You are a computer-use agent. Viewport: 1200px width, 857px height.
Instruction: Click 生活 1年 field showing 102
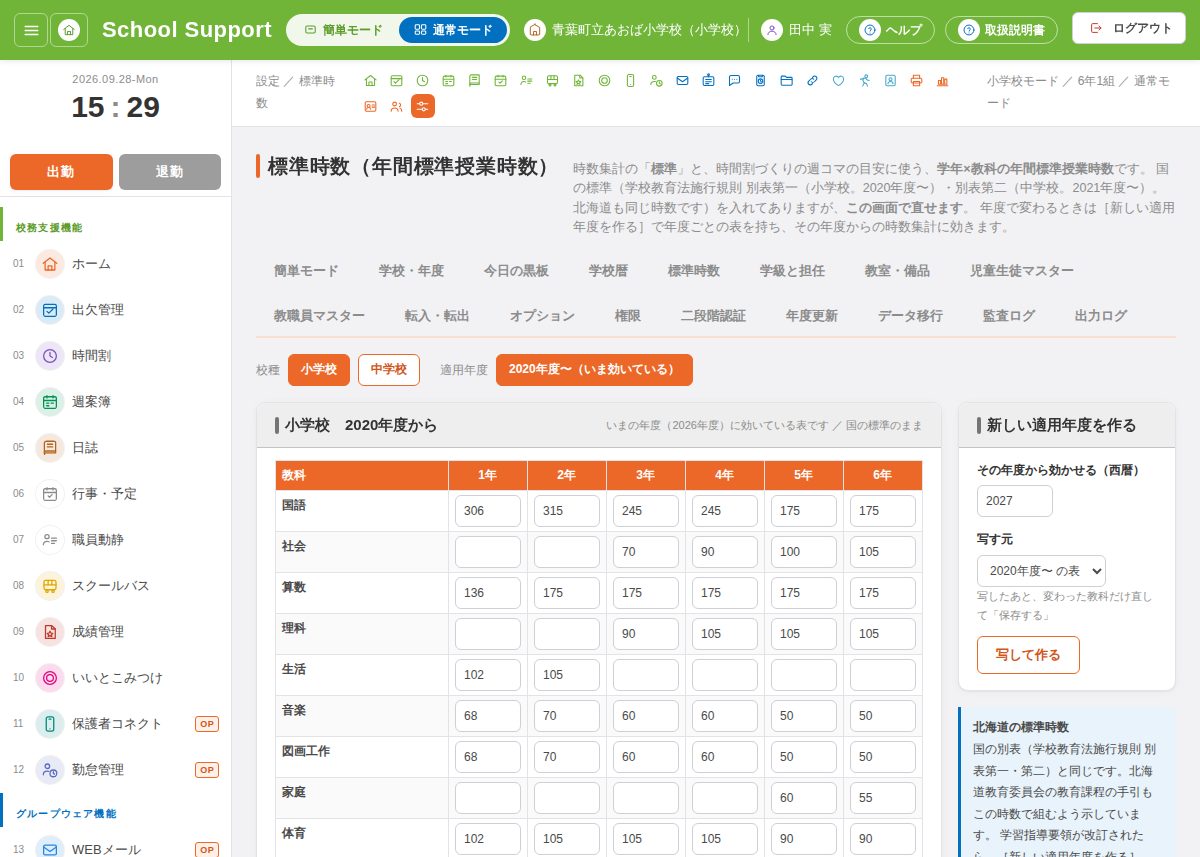tap(488, 675)
